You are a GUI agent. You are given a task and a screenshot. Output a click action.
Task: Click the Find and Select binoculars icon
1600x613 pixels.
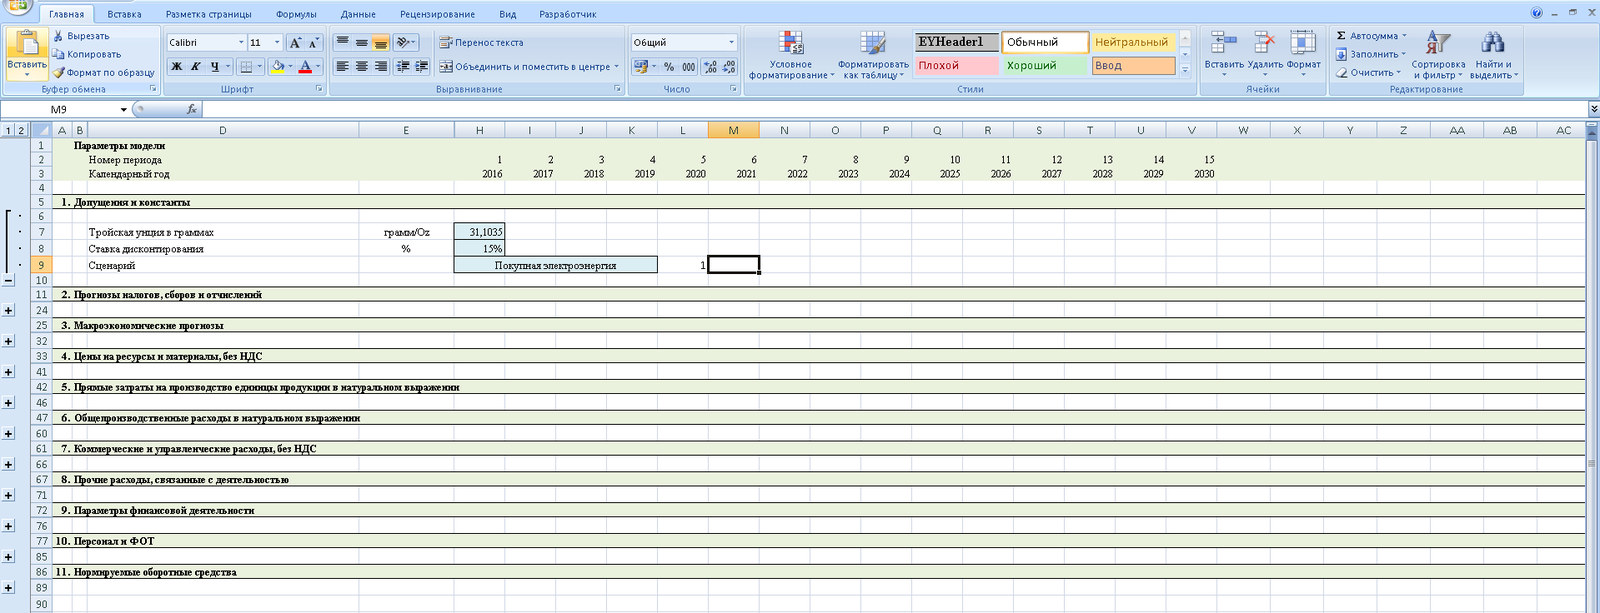[x=1493, y=43]
